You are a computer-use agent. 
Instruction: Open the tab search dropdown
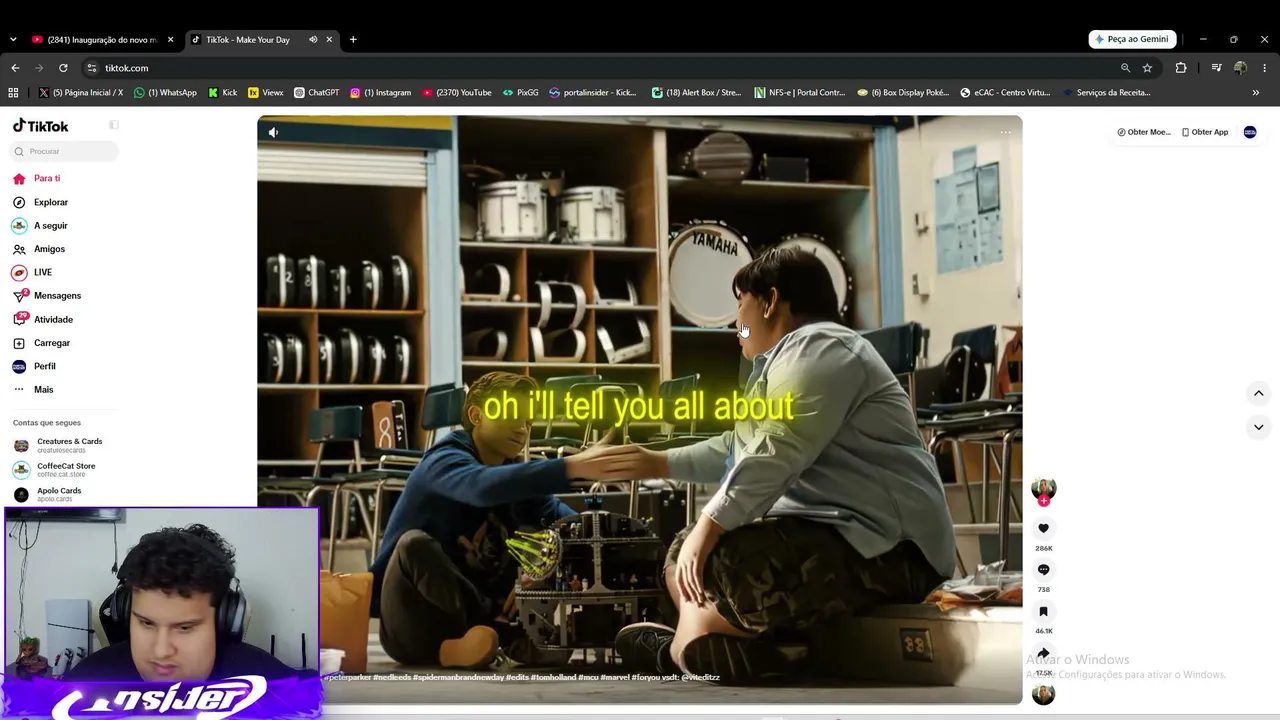13,40
